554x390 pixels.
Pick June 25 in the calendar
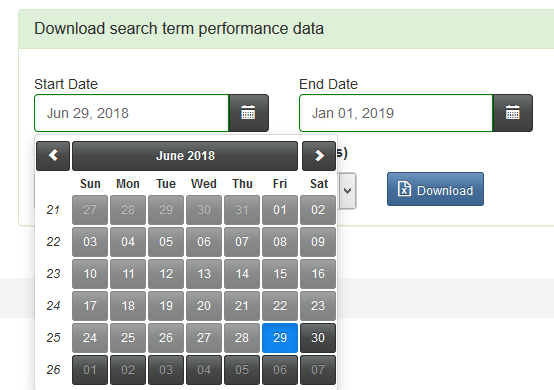[x=128, y=338]
